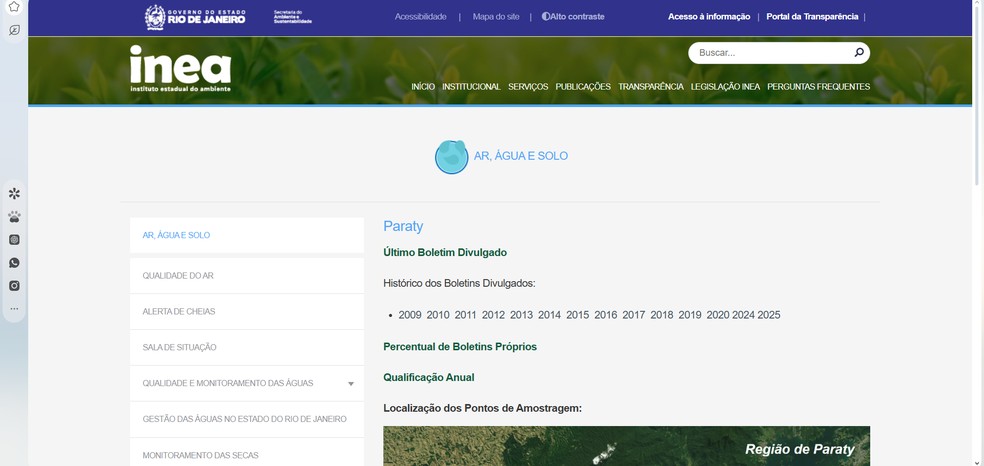Open the TRANSPARÊNCIA menu
984x466 pixels.
click(651, 87)
